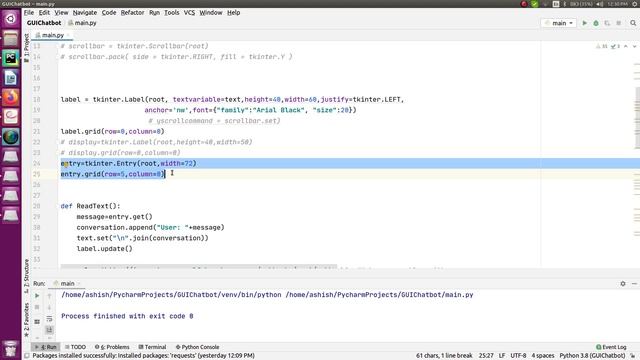Open the Python 3.8 (GUIChatbot) interpreter selector

pos(592,356)
